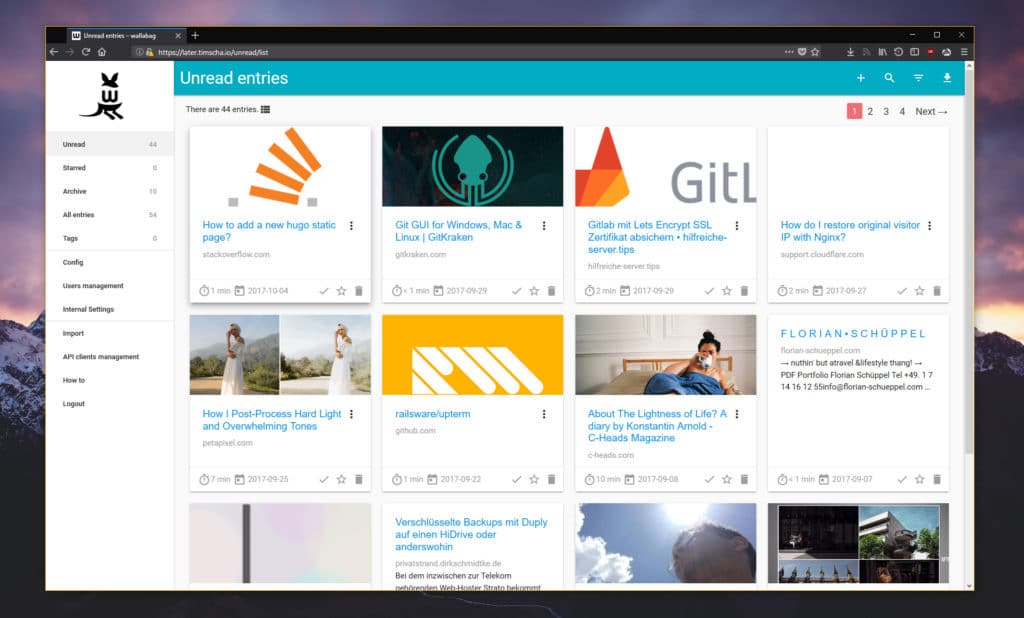This screenshot has height=618, width=1024.
Task: Open options menu for GitKraken card
Action: click(544, 225)
